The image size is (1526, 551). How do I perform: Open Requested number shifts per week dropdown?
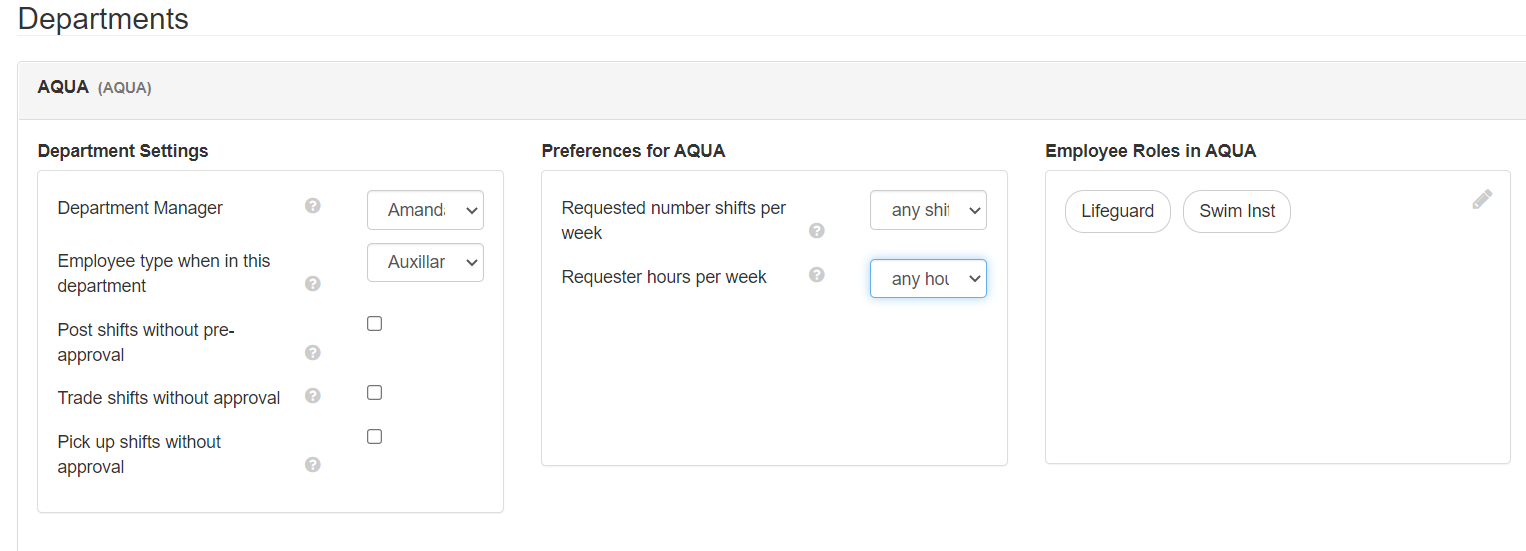928,210
